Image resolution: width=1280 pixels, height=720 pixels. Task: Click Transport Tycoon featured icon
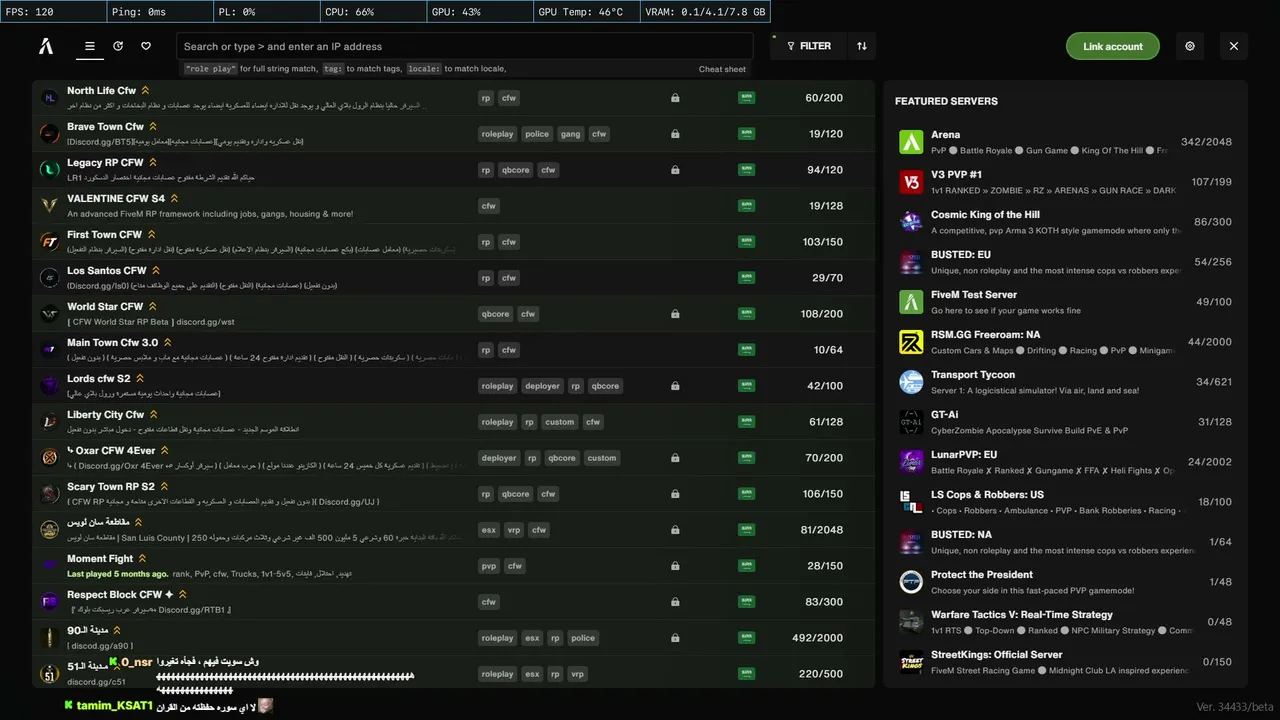tap(911, 382)
